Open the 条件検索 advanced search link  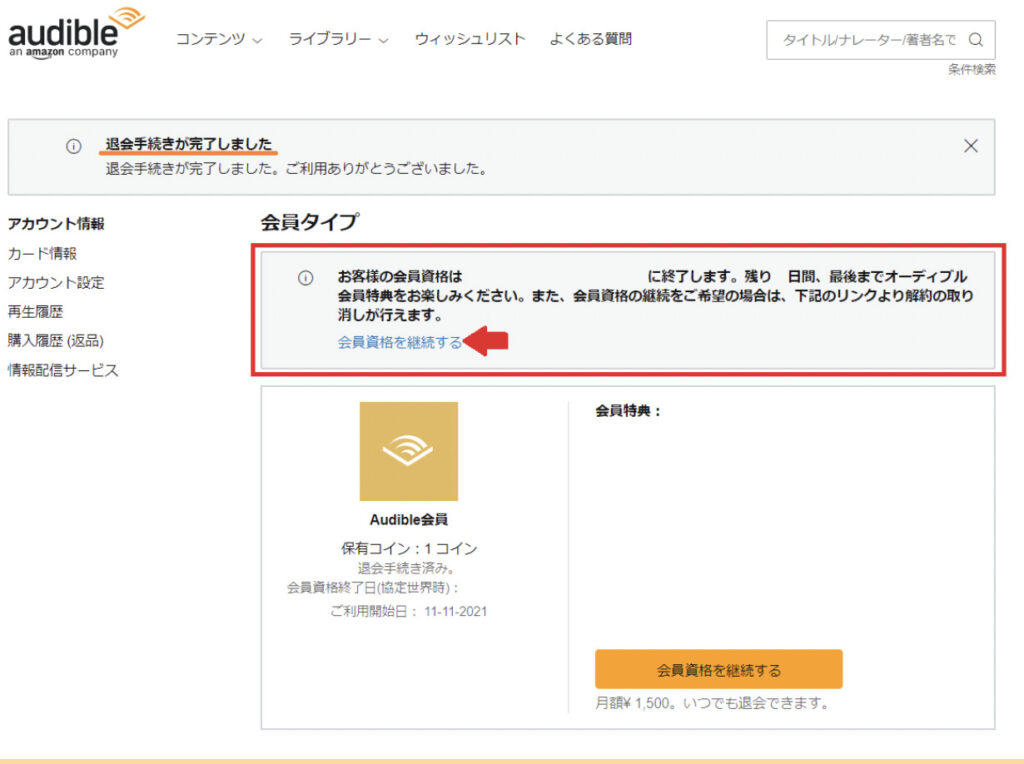pos(972,69)
